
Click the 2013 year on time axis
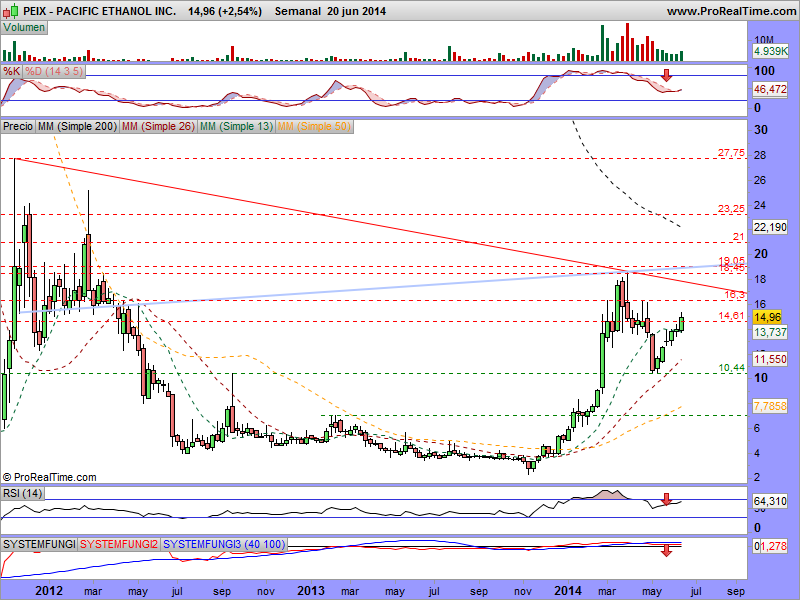coord(311,591)
